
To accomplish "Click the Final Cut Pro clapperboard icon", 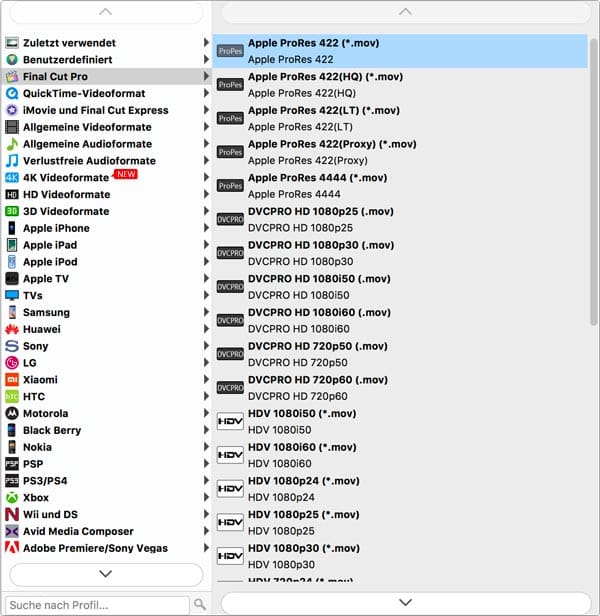I will click(12, 77).
